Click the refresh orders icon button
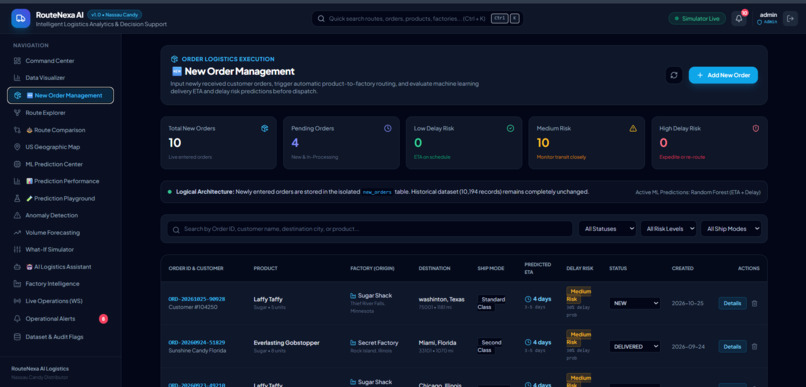Screen dimensions: 806x387 coord(674,75)
